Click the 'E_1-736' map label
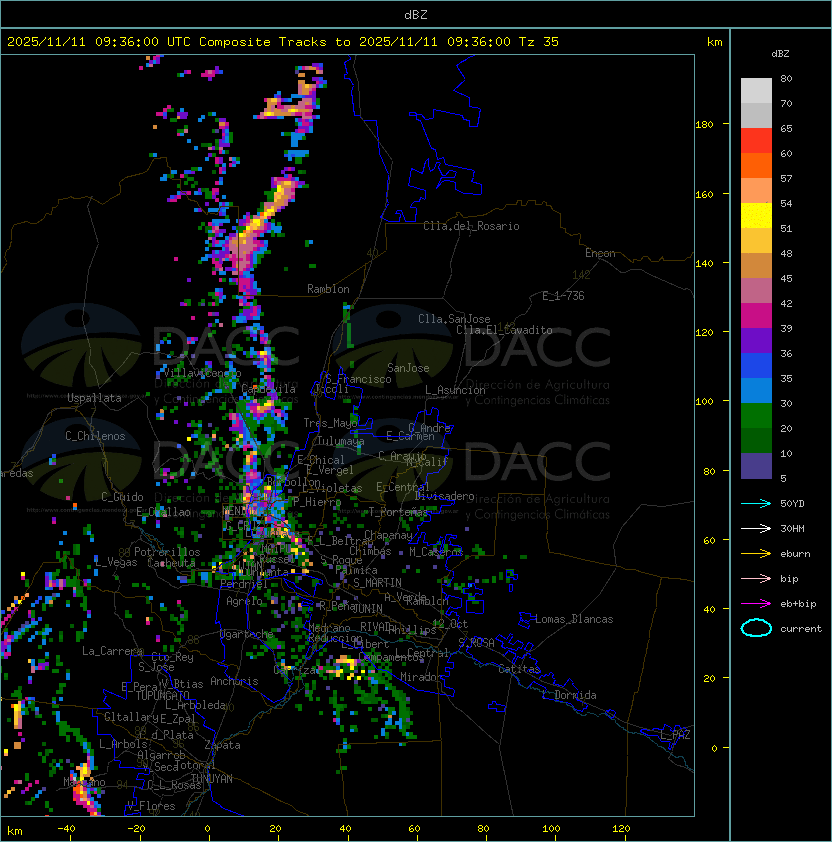832x842 pixels. pyautogui.click(x=563, y=296)
